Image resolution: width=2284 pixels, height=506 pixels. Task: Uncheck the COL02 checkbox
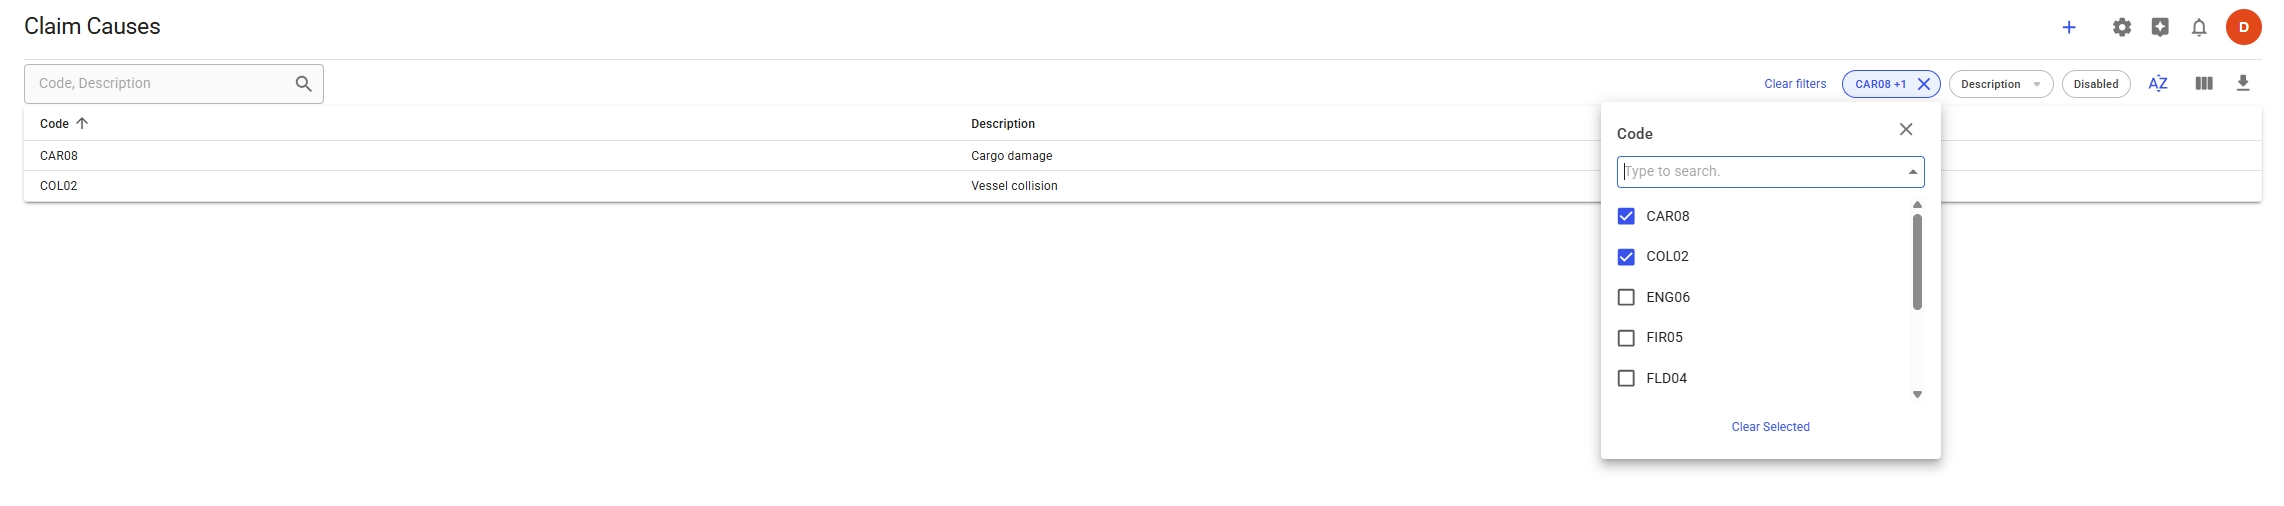(x=1626, y=257)
